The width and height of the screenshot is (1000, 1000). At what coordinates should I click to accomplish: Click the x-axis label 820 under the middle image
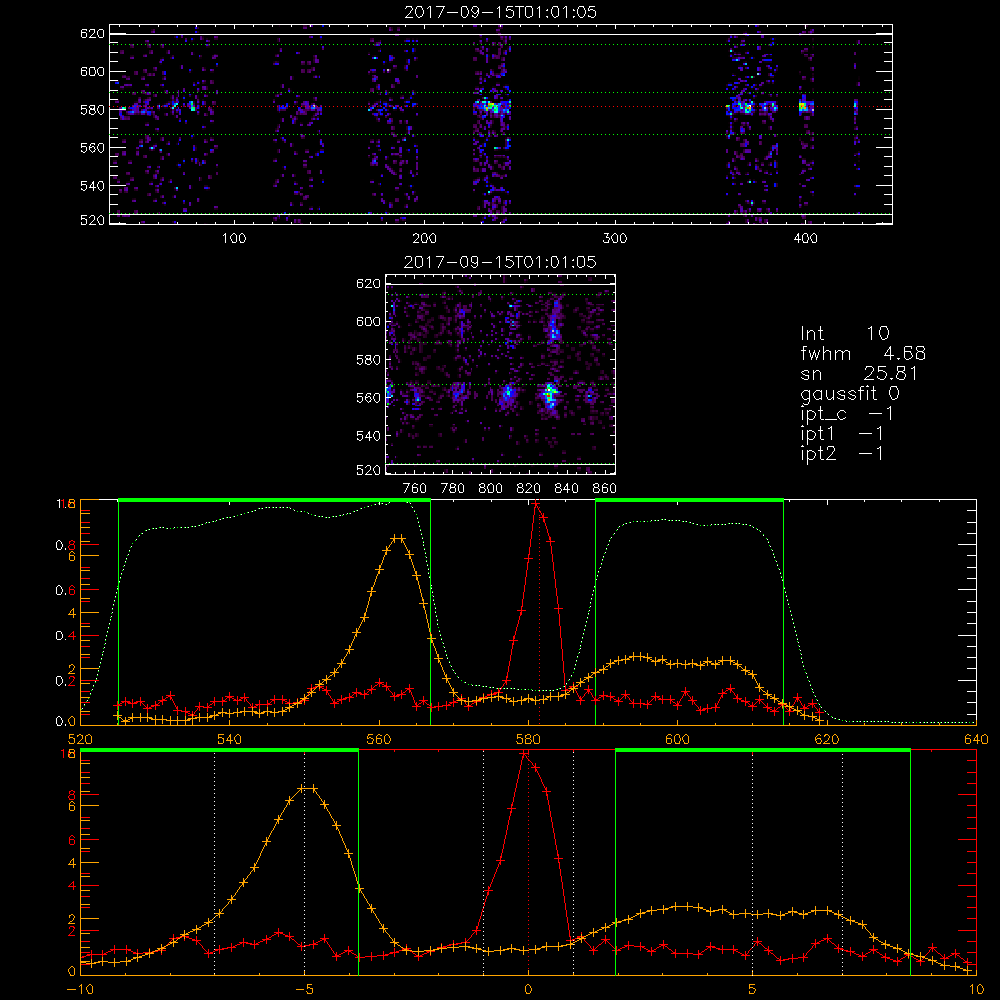(529, 489)
